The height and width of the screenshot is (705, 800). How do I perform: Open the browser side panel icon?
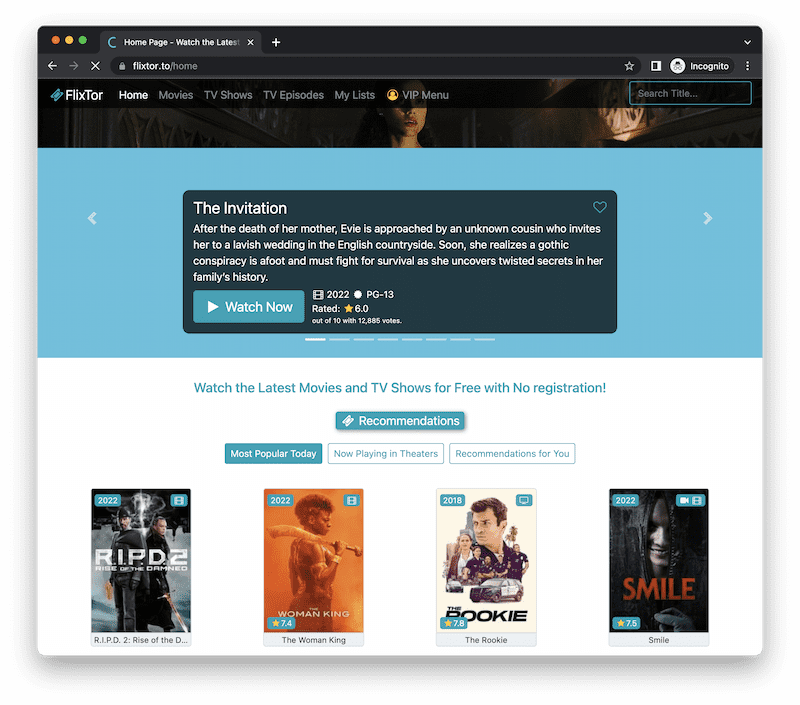[x=656, y=66]
